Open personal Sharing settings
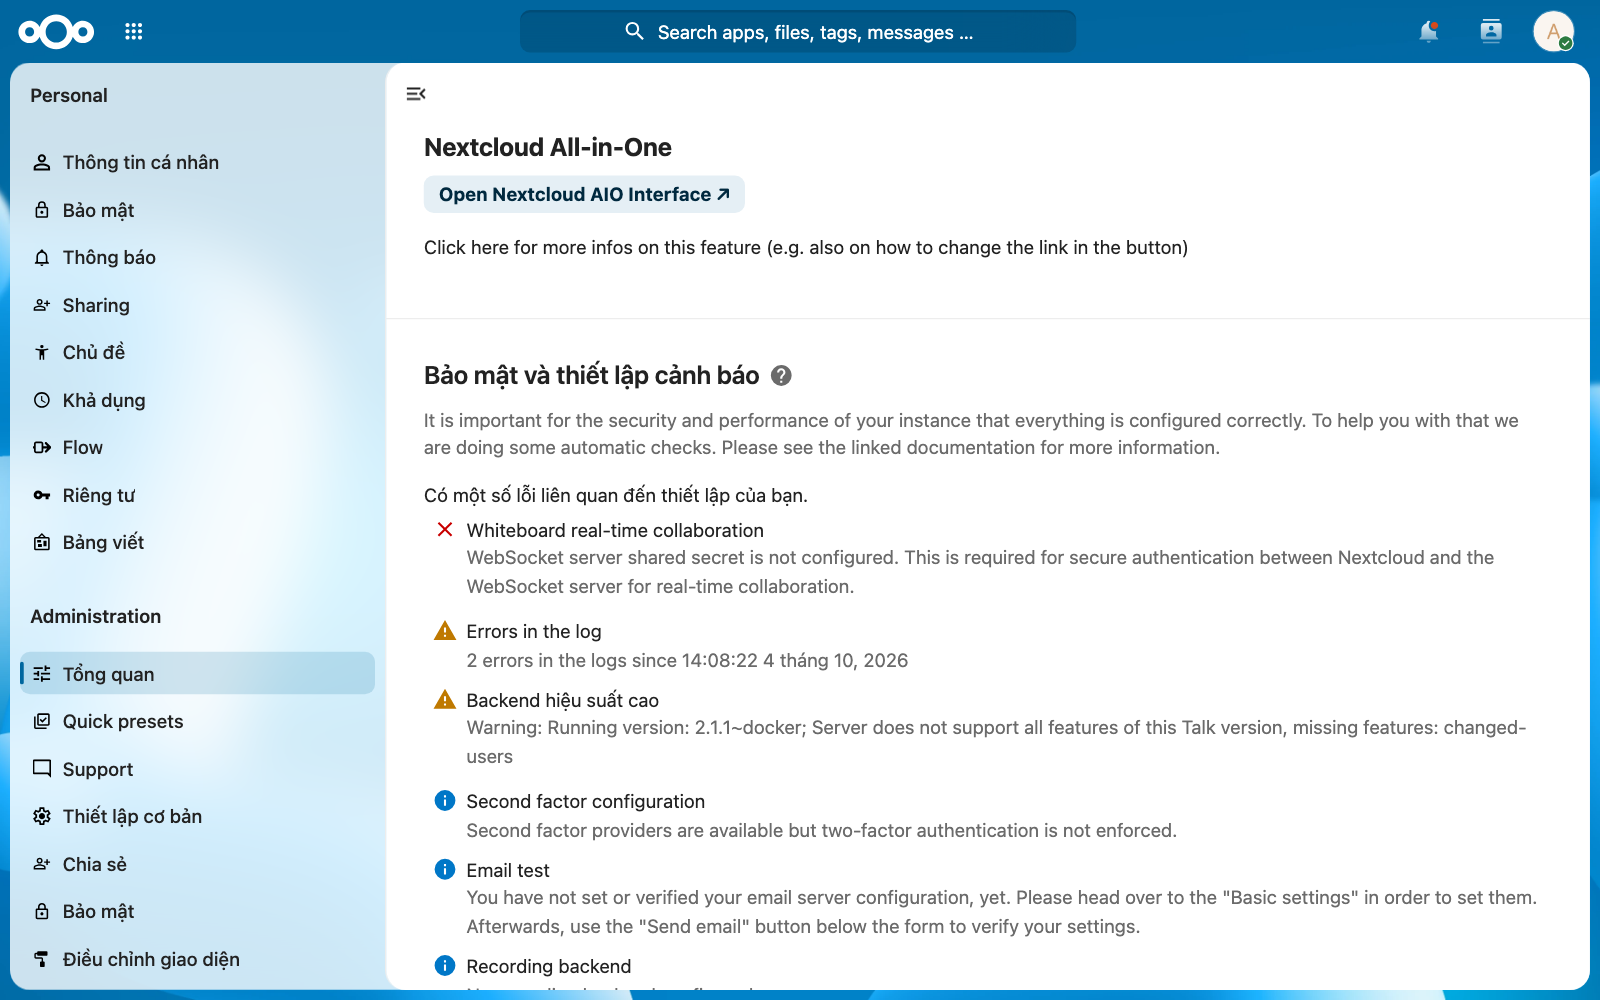 (x=197, y=305)
